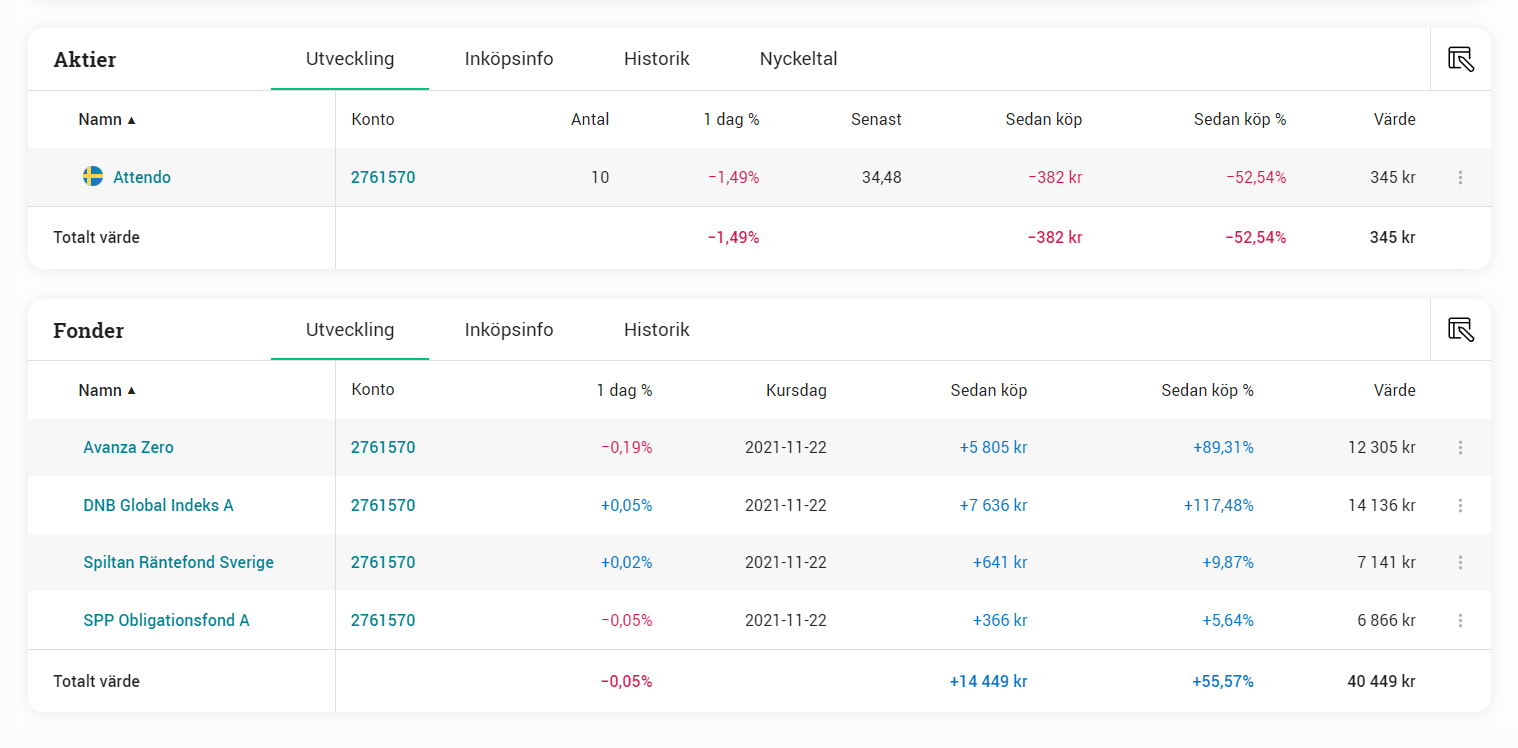This screenshot has width=1518, height=748.
Task: Click the 7 141 kr value for Spiltan Räntefond
Action: coord(1386,563)
